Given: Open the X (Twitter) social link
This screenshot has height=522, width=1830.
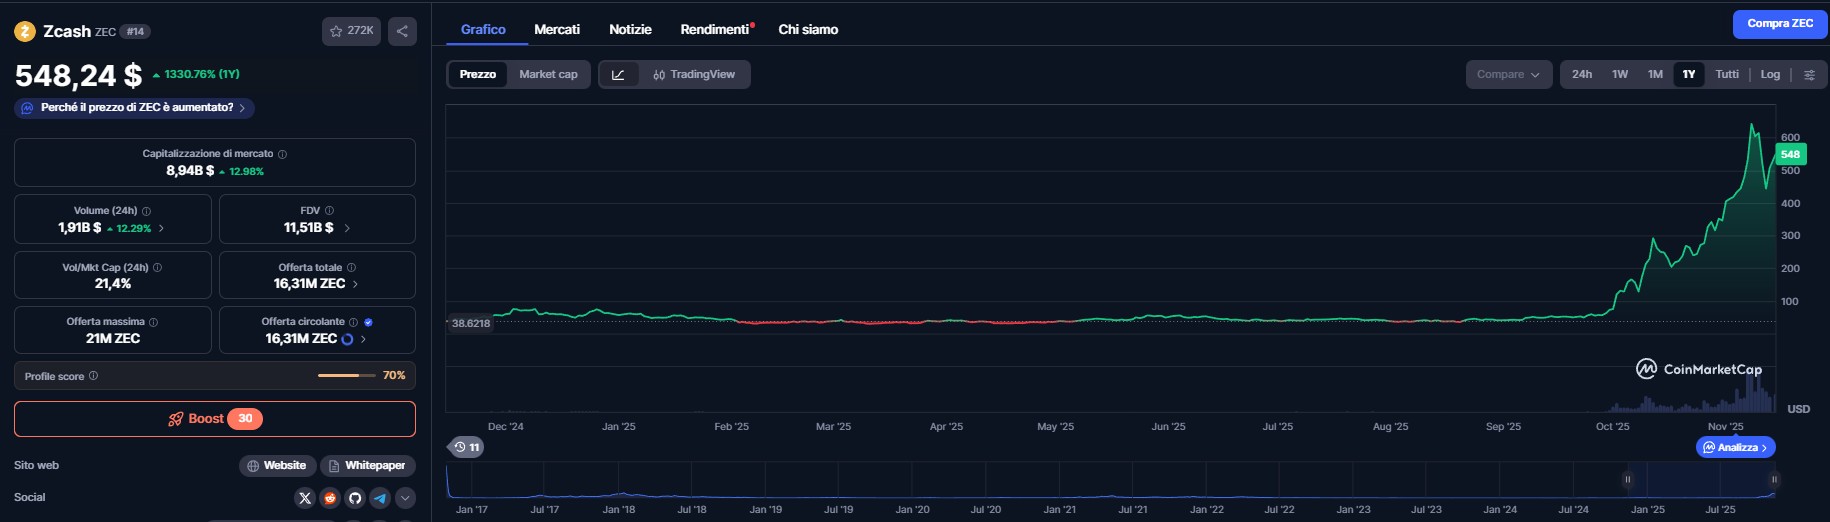Looking at the screenshot, I should pyautogui.click(x=305, y=498).
